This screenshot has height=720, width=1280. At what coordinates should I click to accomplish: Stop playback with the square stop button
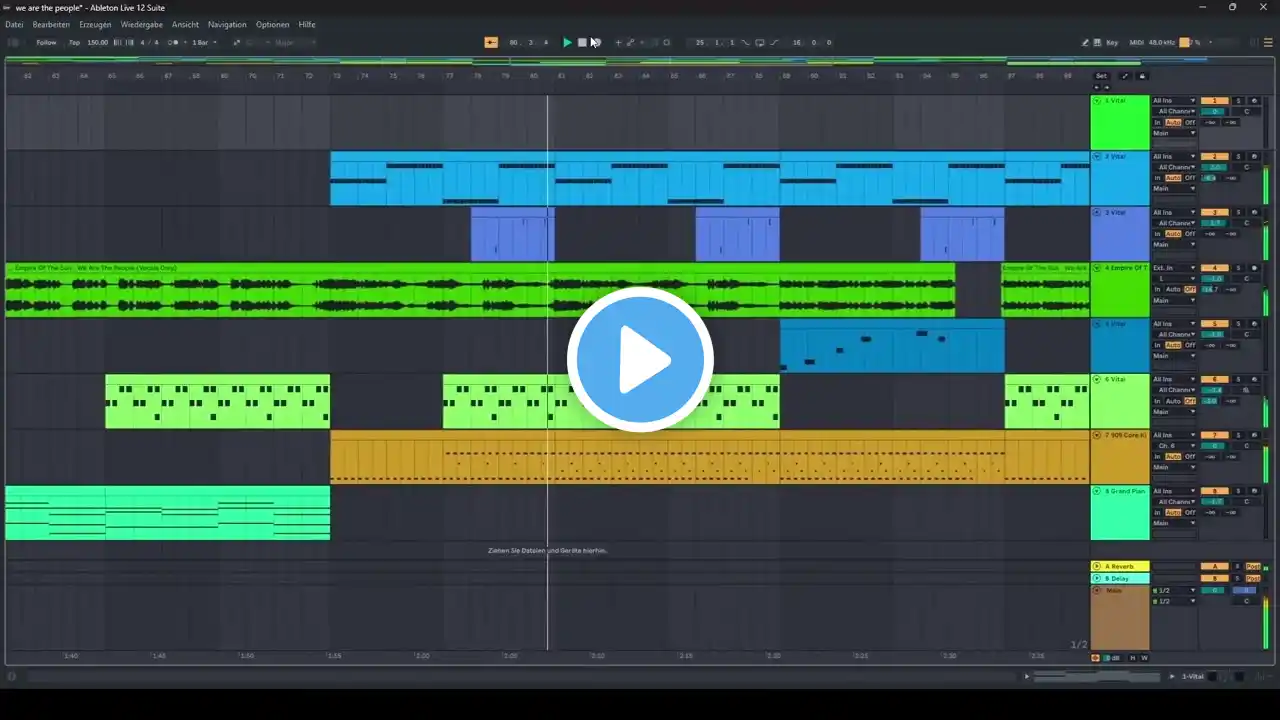coord(582,43)
